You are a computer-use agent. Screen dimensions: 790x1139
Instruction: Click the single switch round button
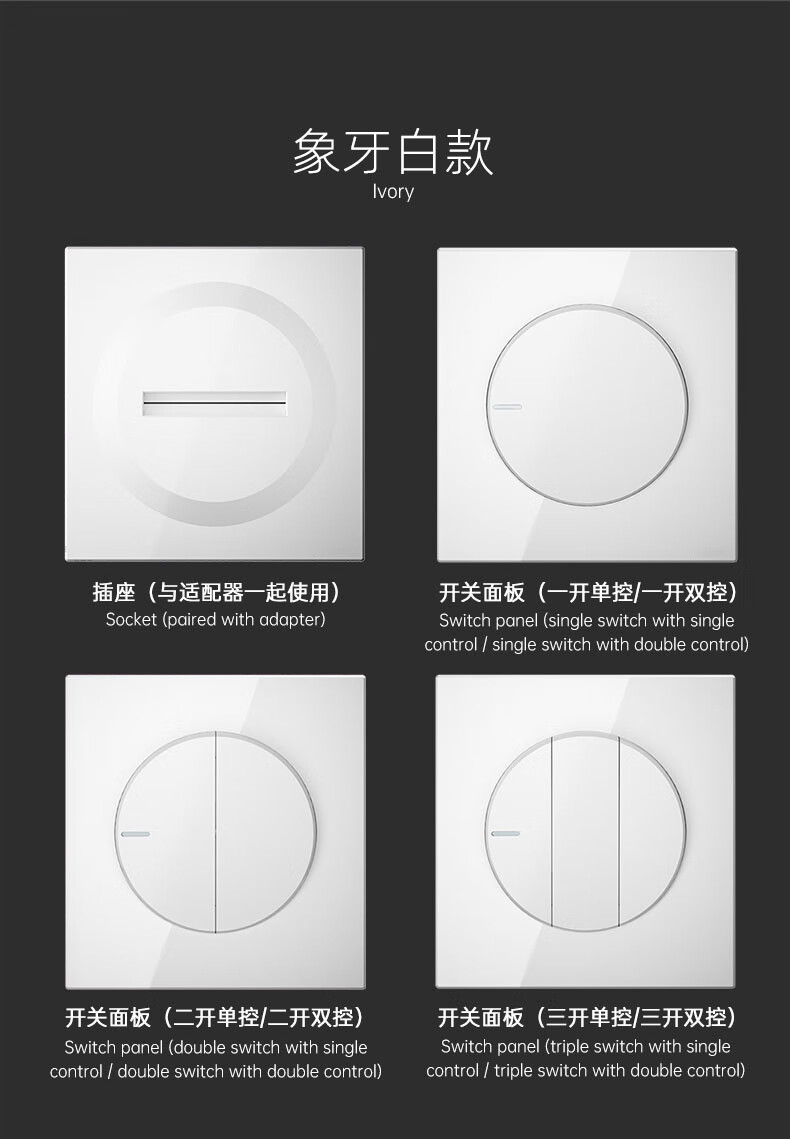pos(587,405)
